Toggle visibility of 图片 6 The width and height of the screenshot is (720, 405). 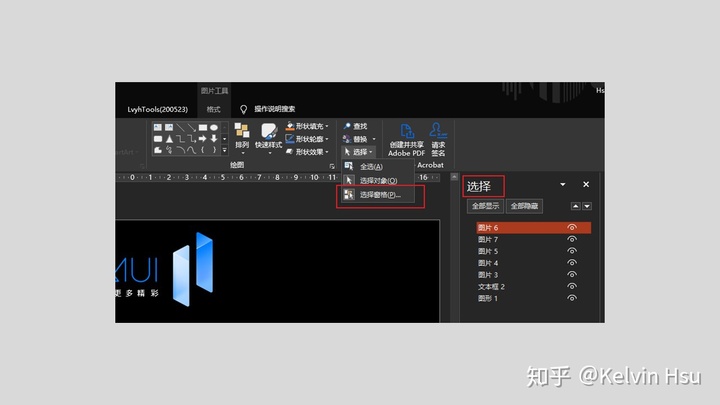tap(572, 227)
